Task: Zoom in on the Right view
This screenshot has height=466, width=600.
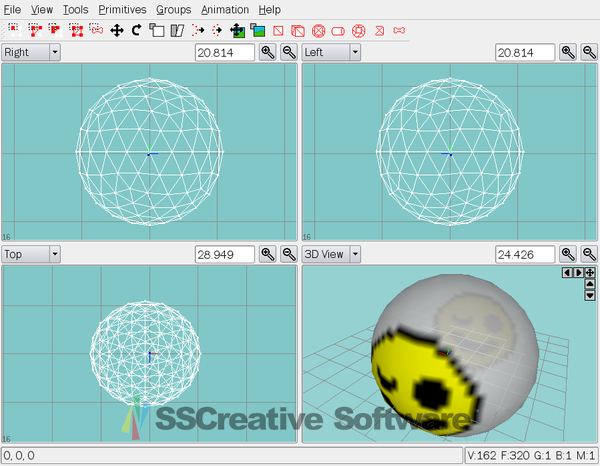Action: point(268,52)
